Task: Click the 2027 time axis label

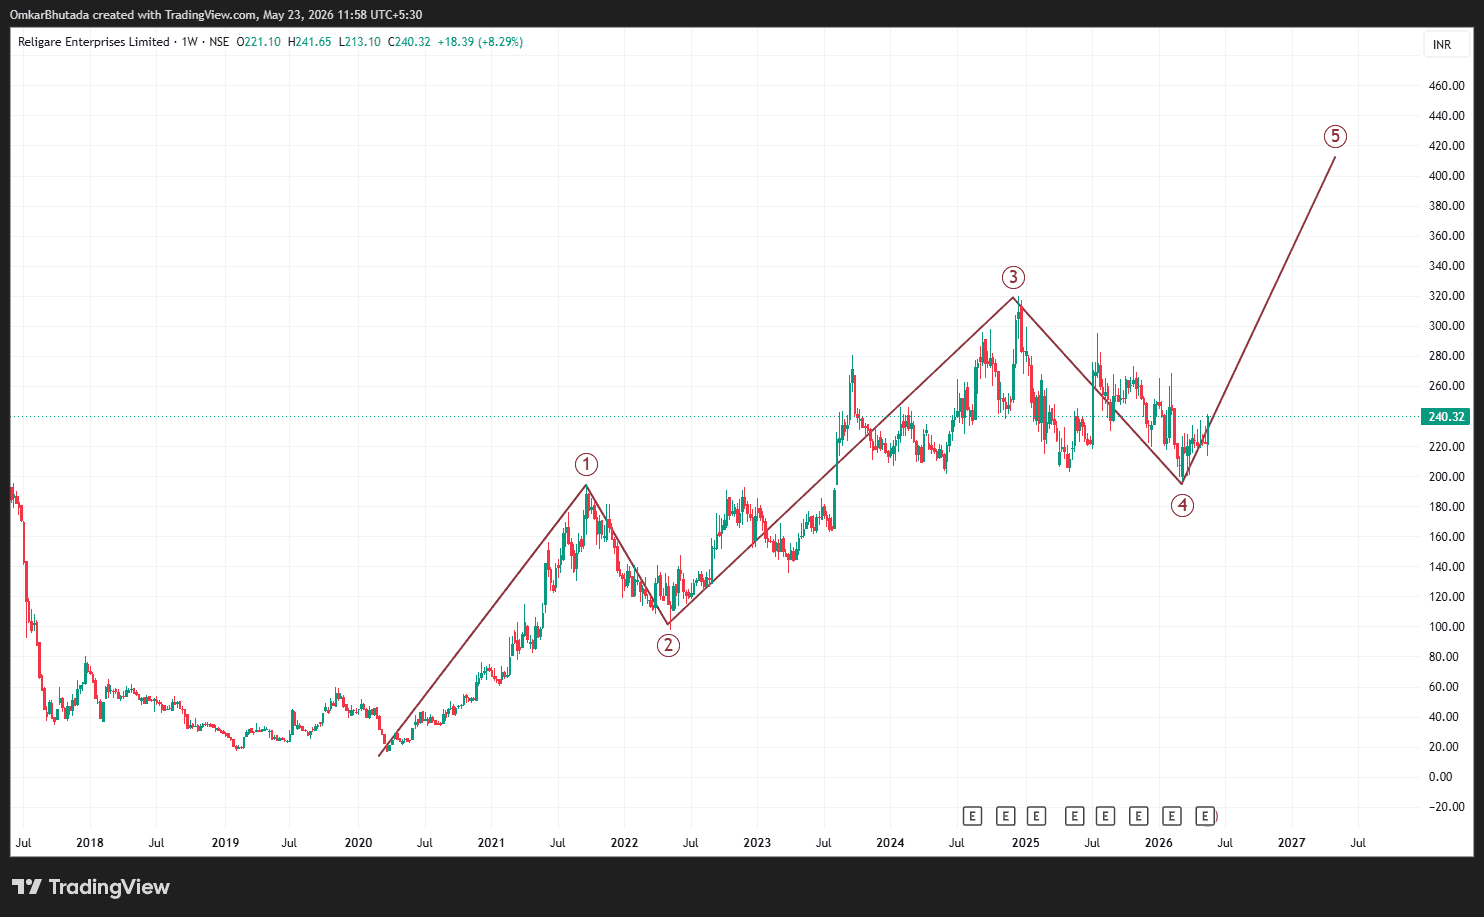Action: (1292, 843)
